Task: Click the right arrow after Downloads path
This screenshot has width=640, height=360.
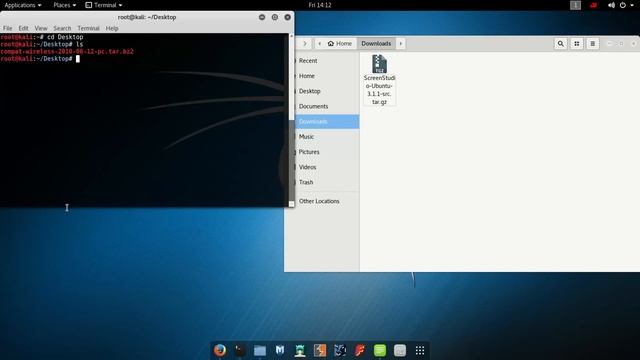Action: (x=400, y=43)
